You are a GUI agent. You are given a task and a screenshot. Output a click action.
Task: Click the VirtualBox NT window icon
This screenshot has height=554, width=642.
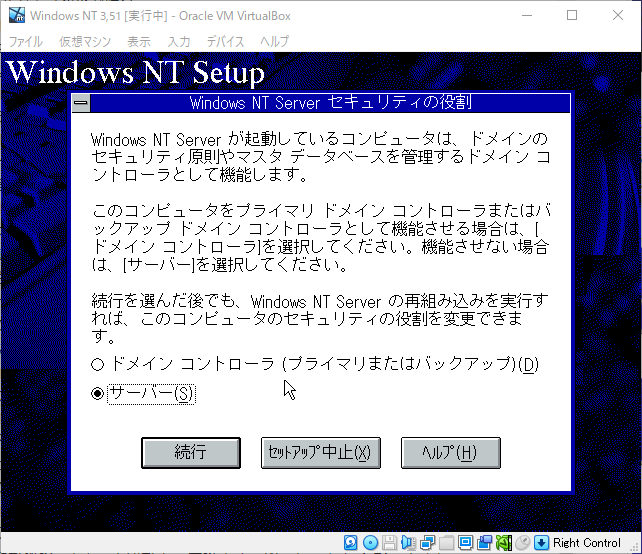coord(17,16)
